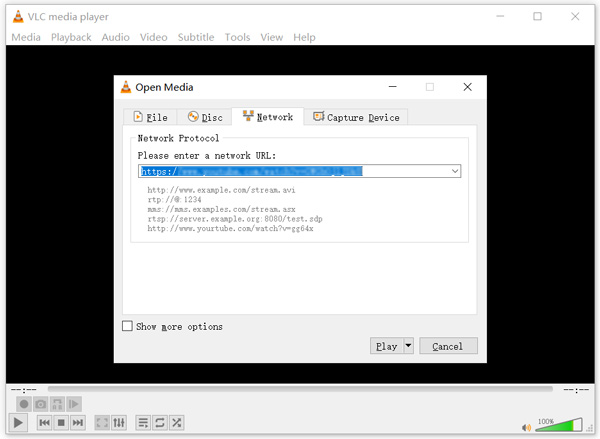
Task: Open the Audio menu
Action: coord(116,37)
